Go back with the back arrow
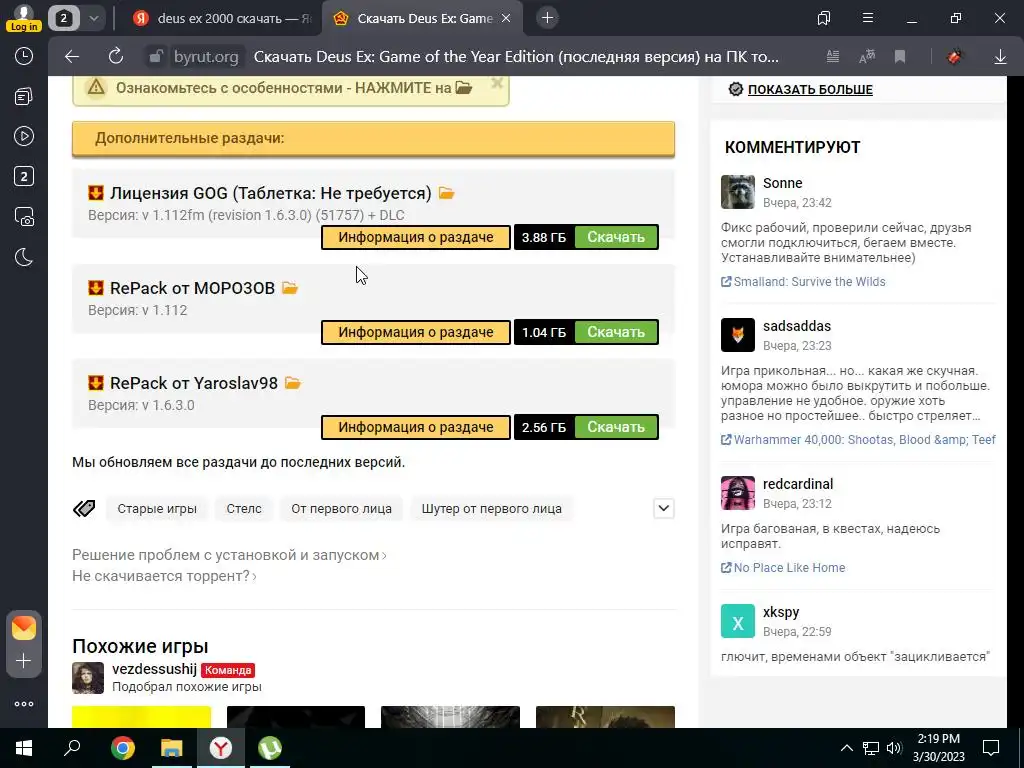Screen dimensions: 1024x768 point(72,57)
